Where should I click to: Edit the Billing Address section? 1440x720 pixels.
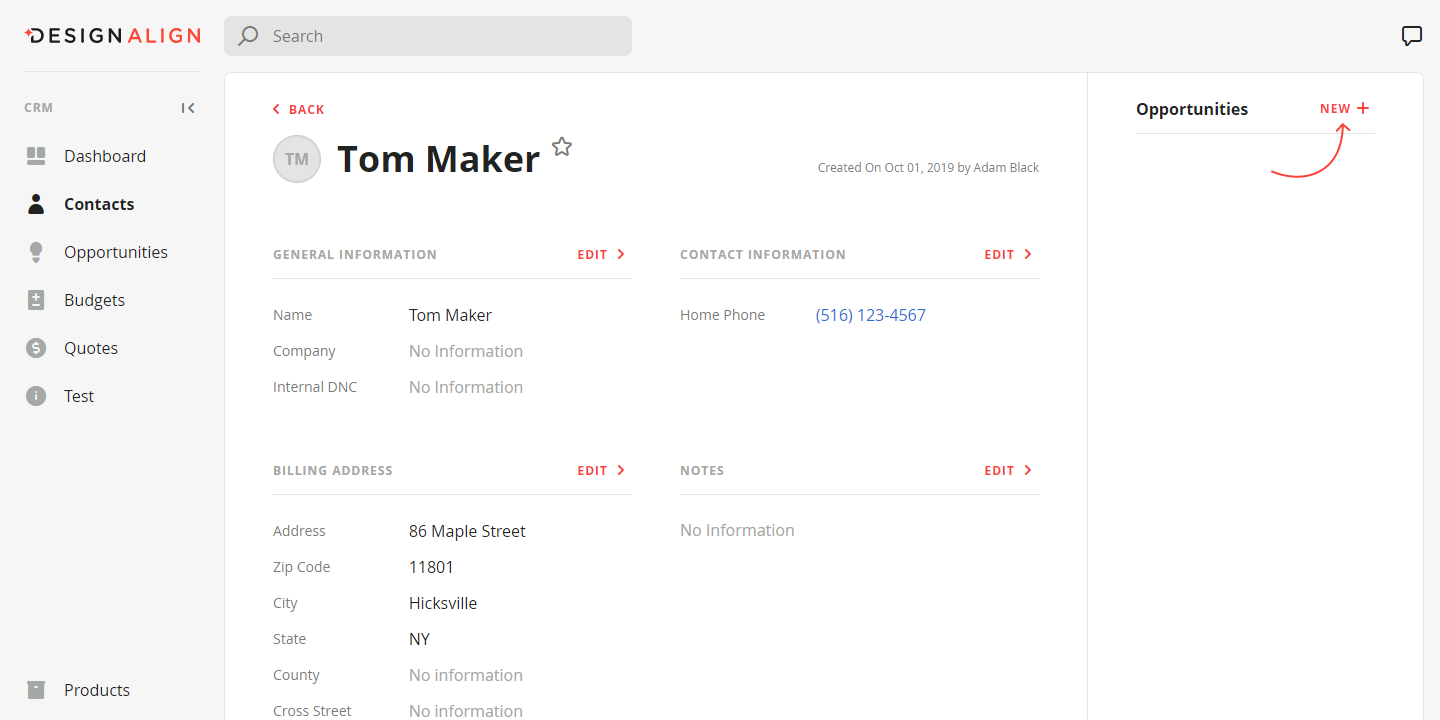coord(601,470)
